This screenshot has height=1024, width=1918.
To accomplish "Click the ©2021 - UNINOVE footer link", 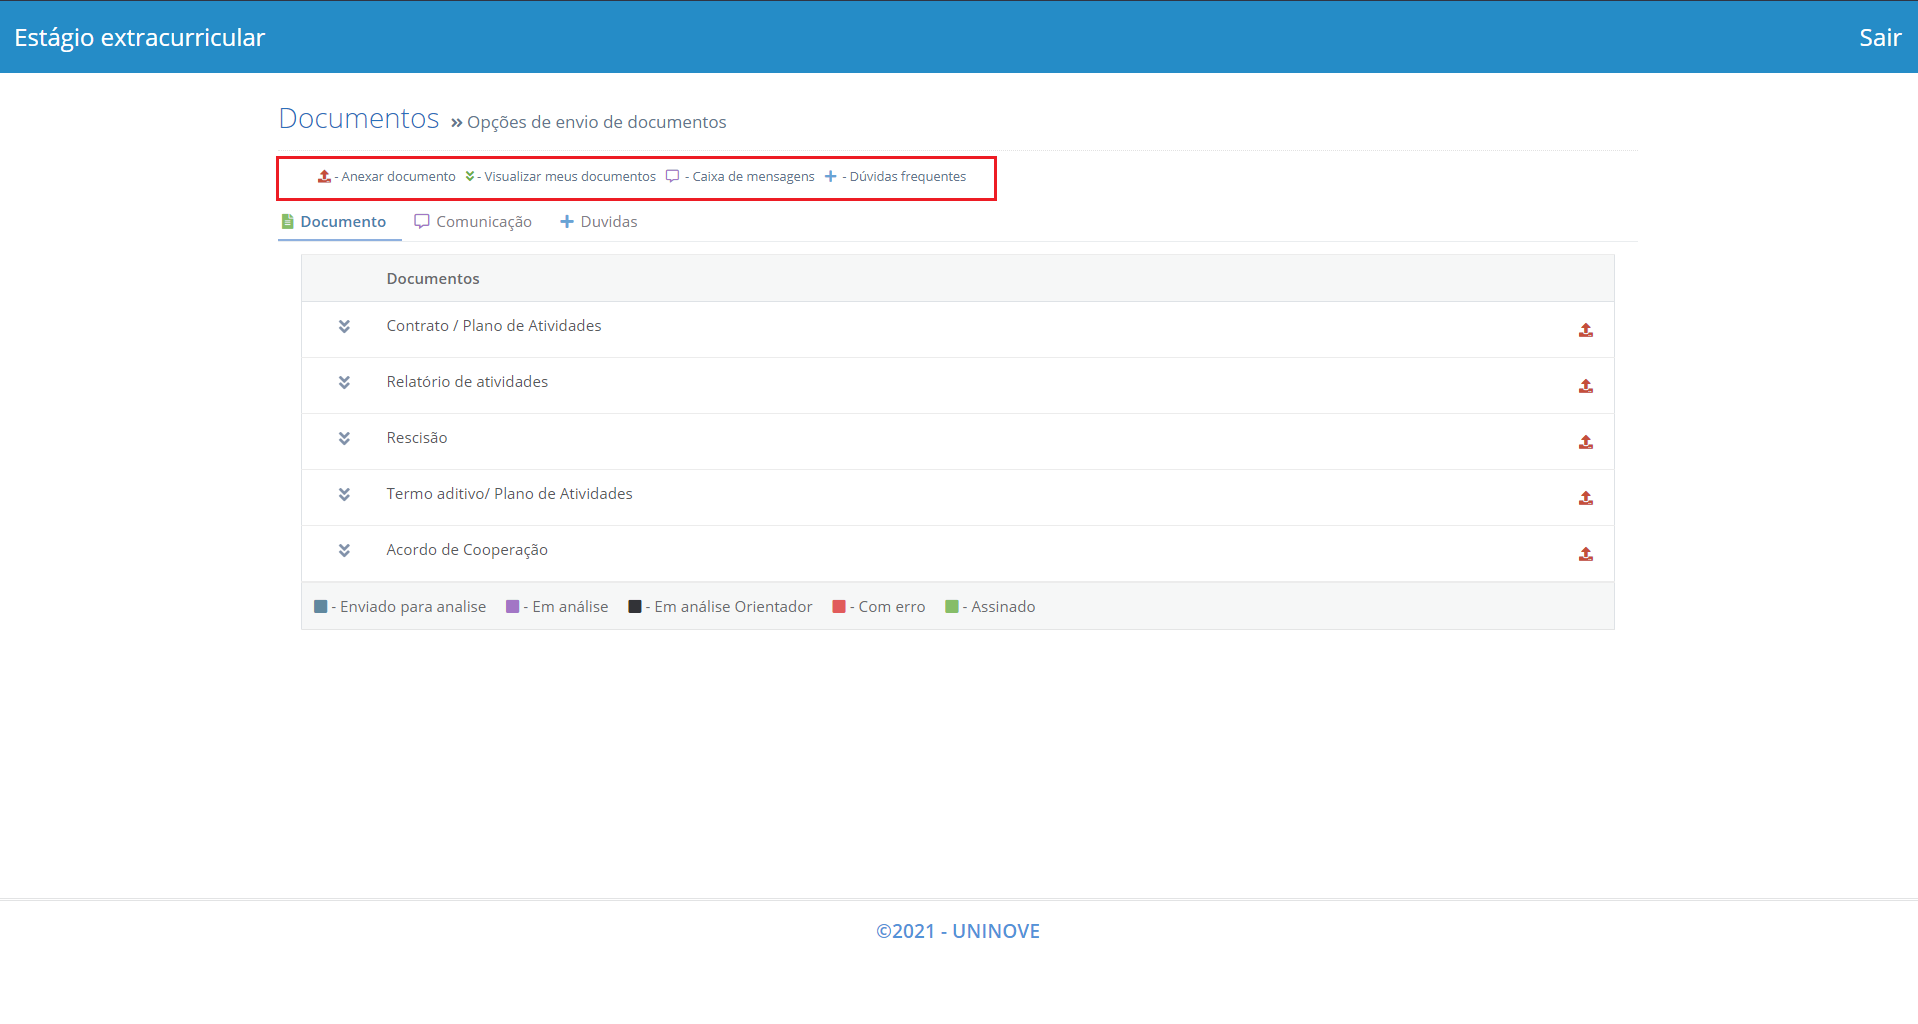I will point(958,931).
